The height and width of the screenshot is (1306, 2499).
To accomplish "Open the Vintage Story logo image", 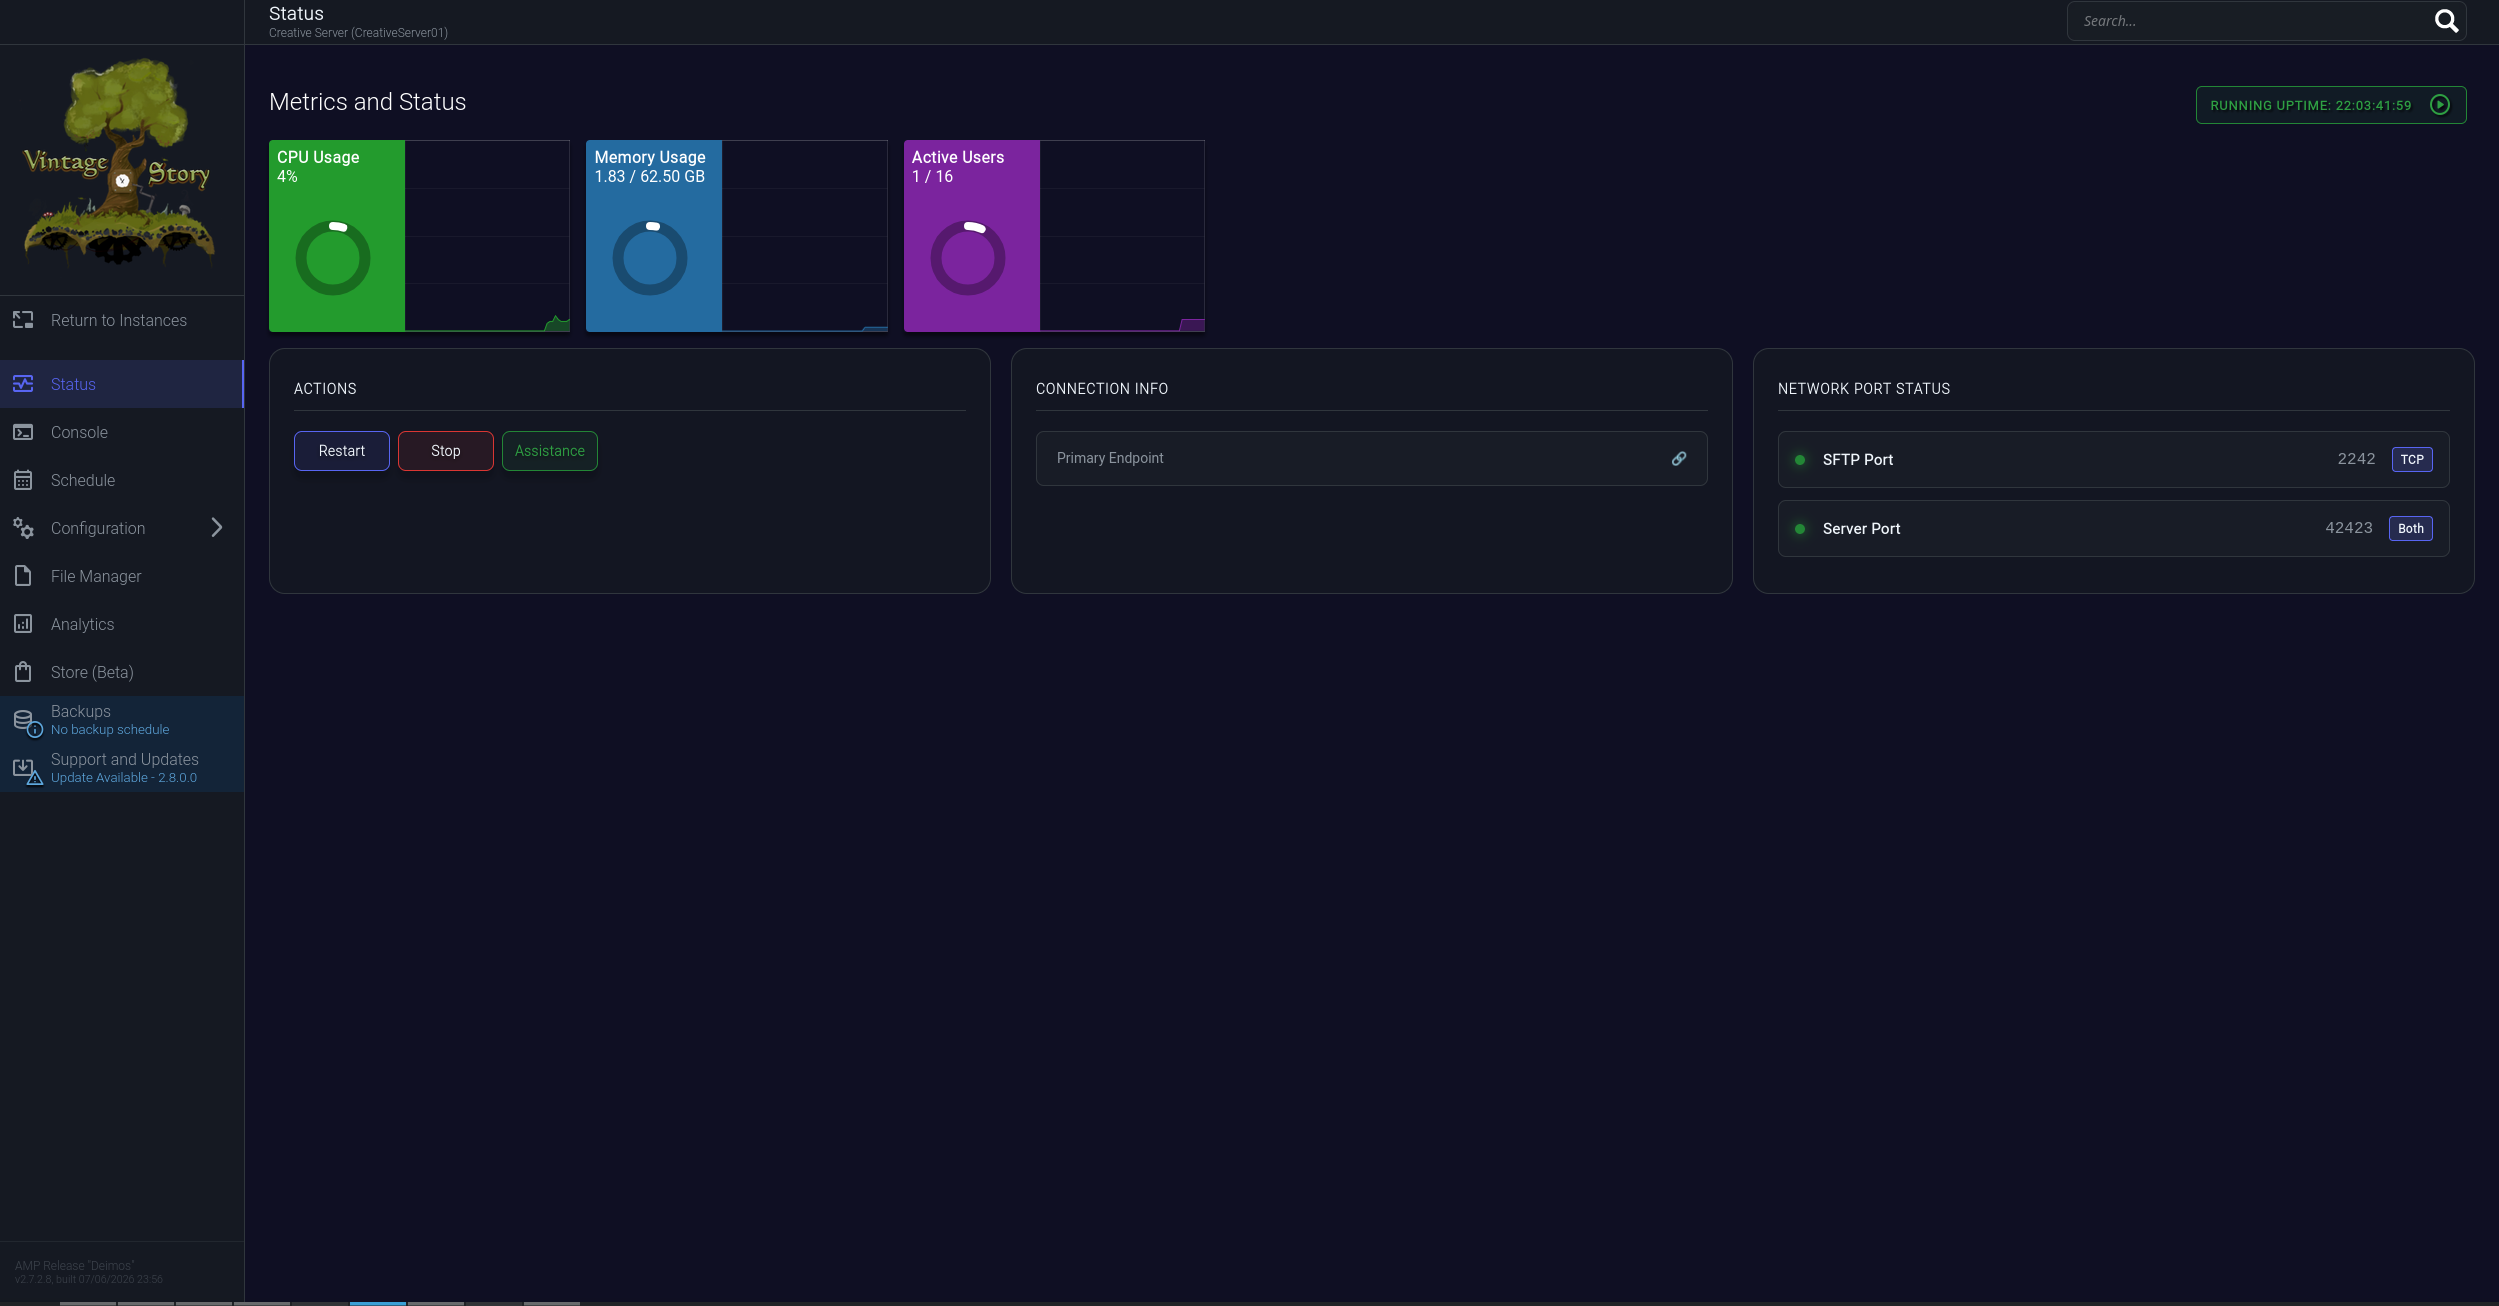I will [119, 162].
